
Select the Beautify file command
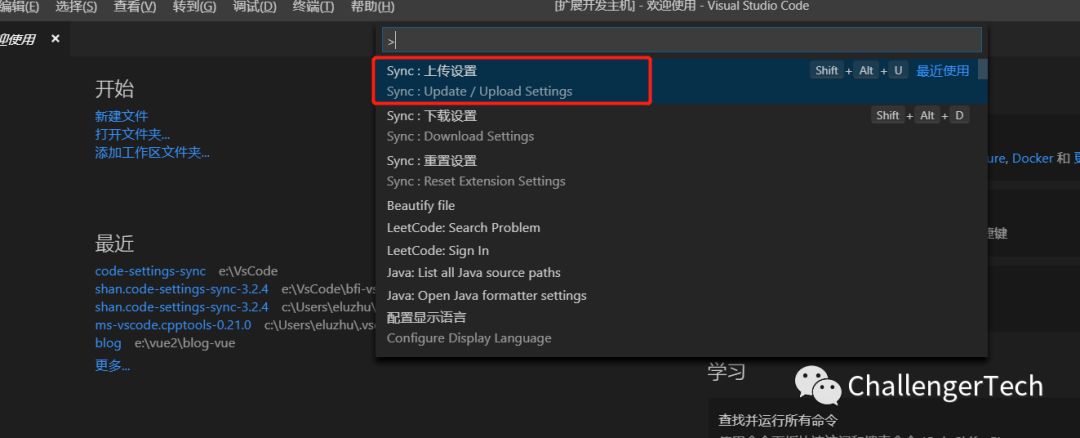coord(681,205)
